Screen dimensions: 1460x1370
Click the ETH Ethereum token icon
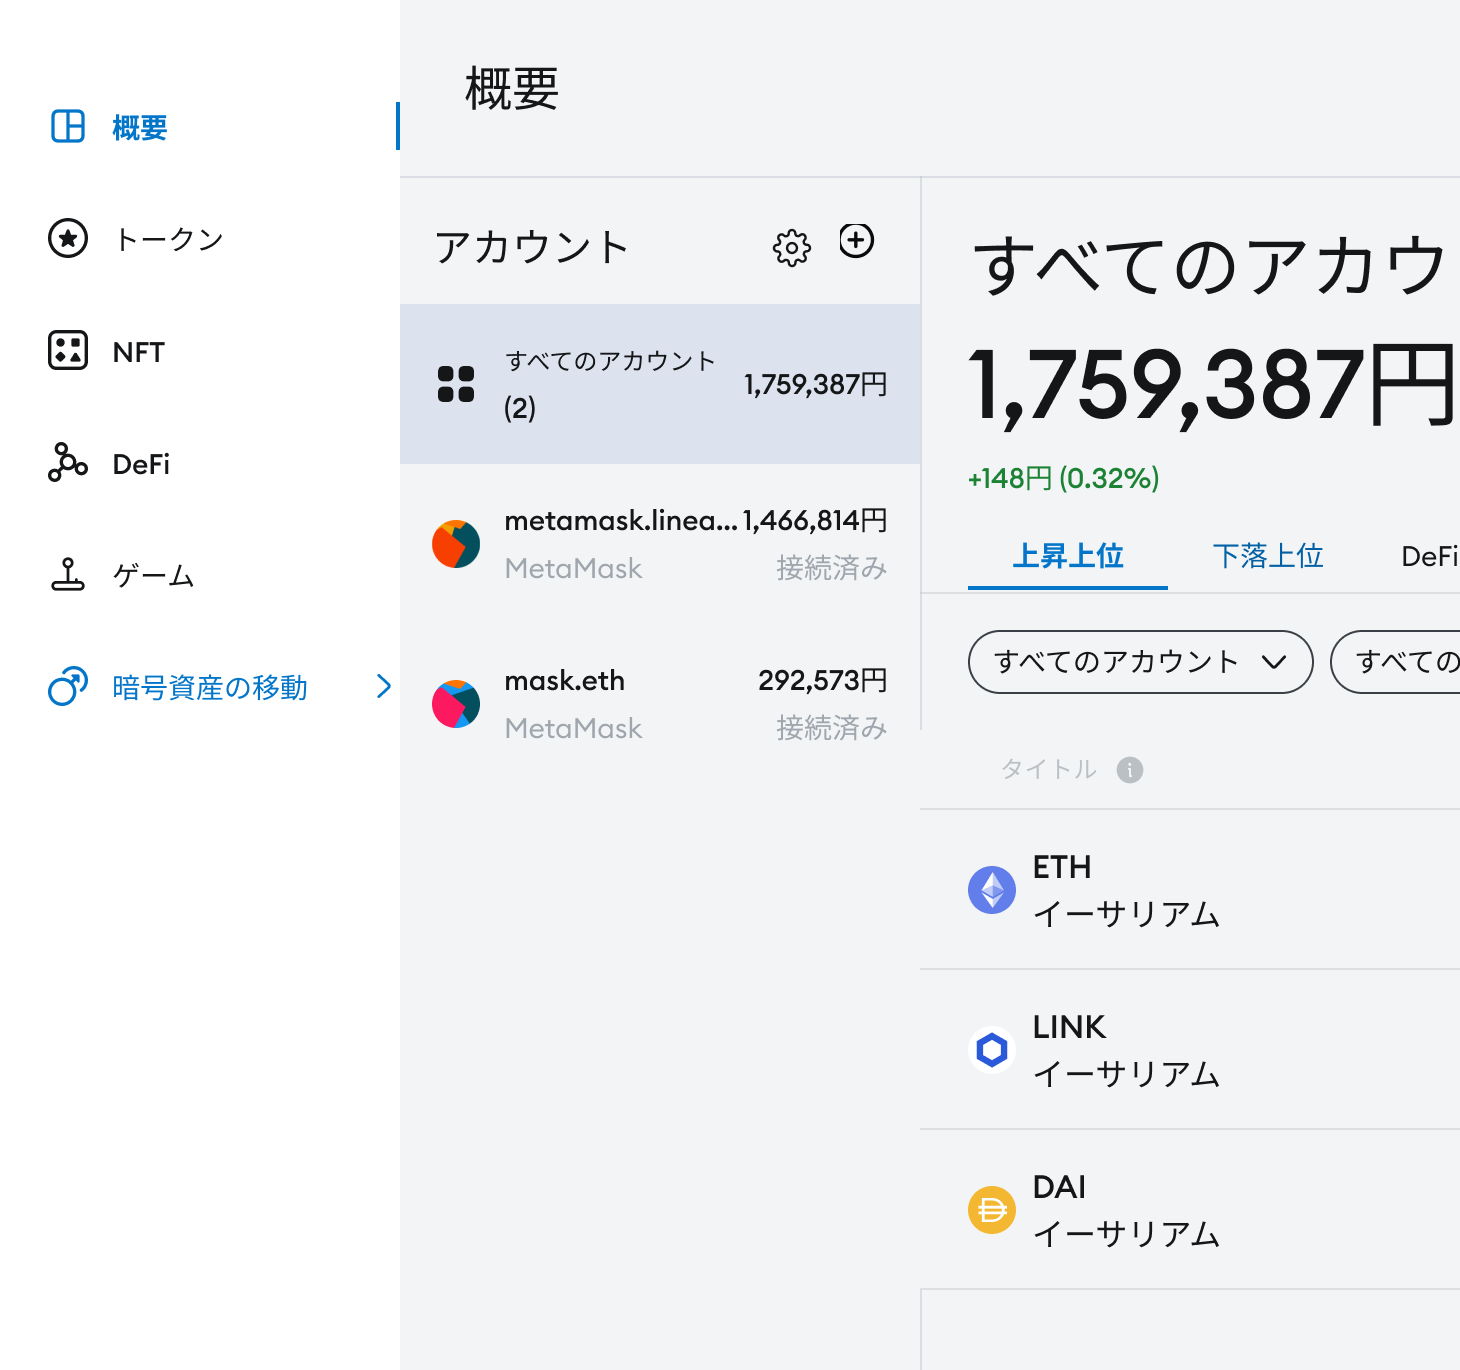991,889
